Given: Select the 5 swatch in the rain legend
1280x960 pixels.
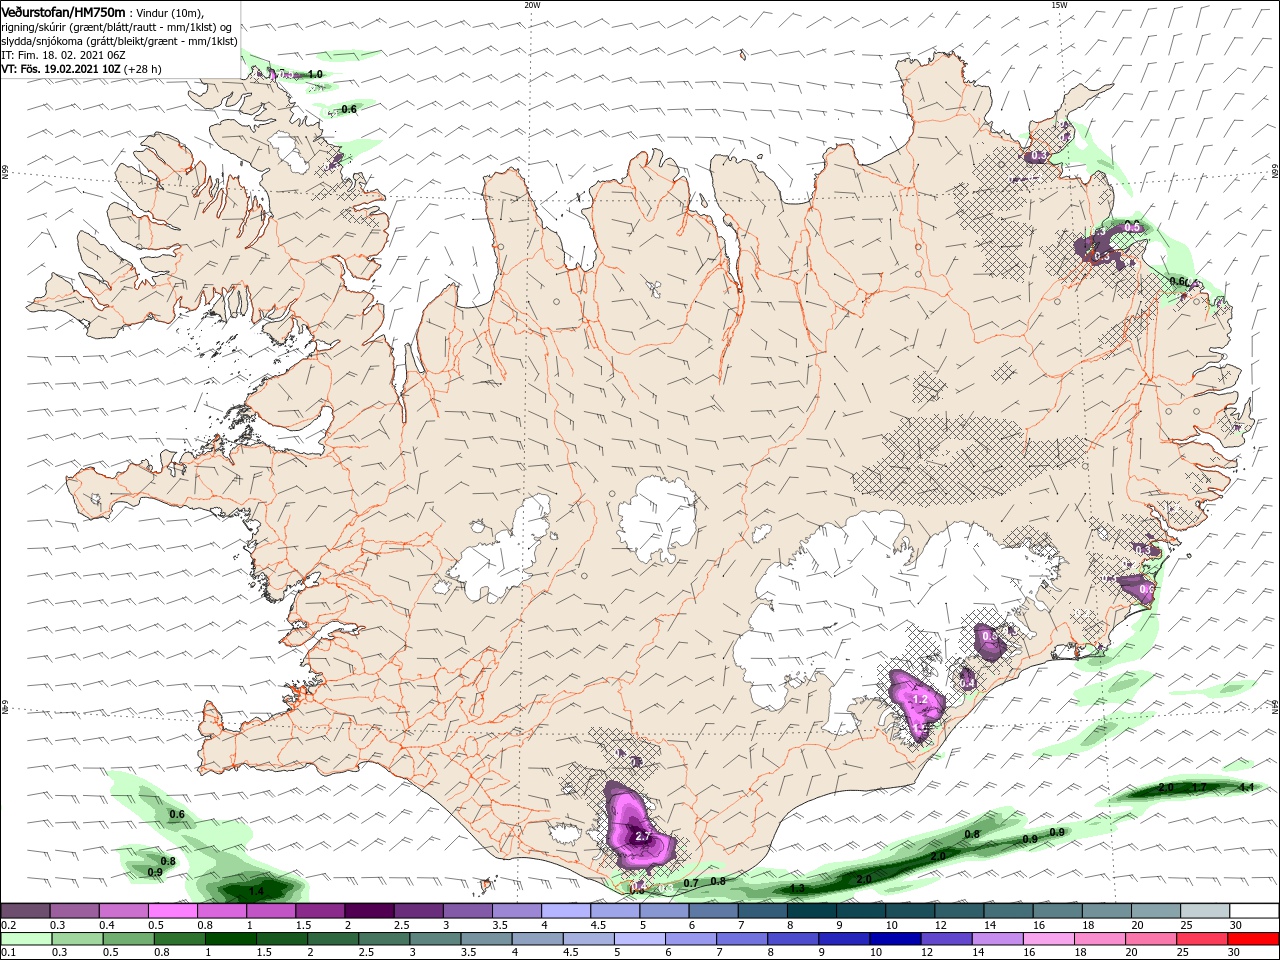Looking at the screenshot, I should tap(639, 939).
